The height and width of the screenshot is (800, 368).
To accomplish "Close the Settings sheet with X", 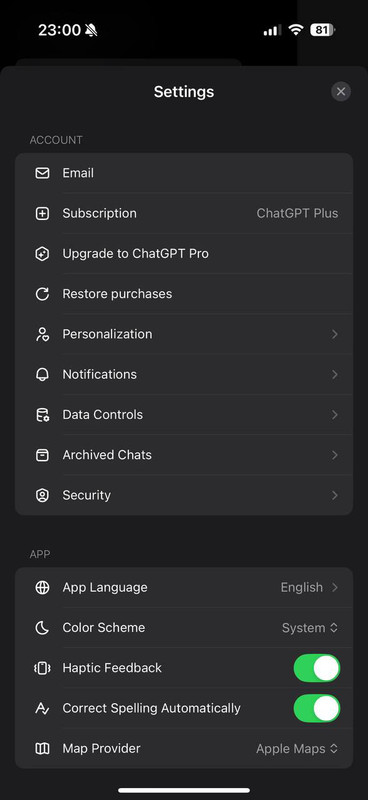I will [x=341, y=92].
